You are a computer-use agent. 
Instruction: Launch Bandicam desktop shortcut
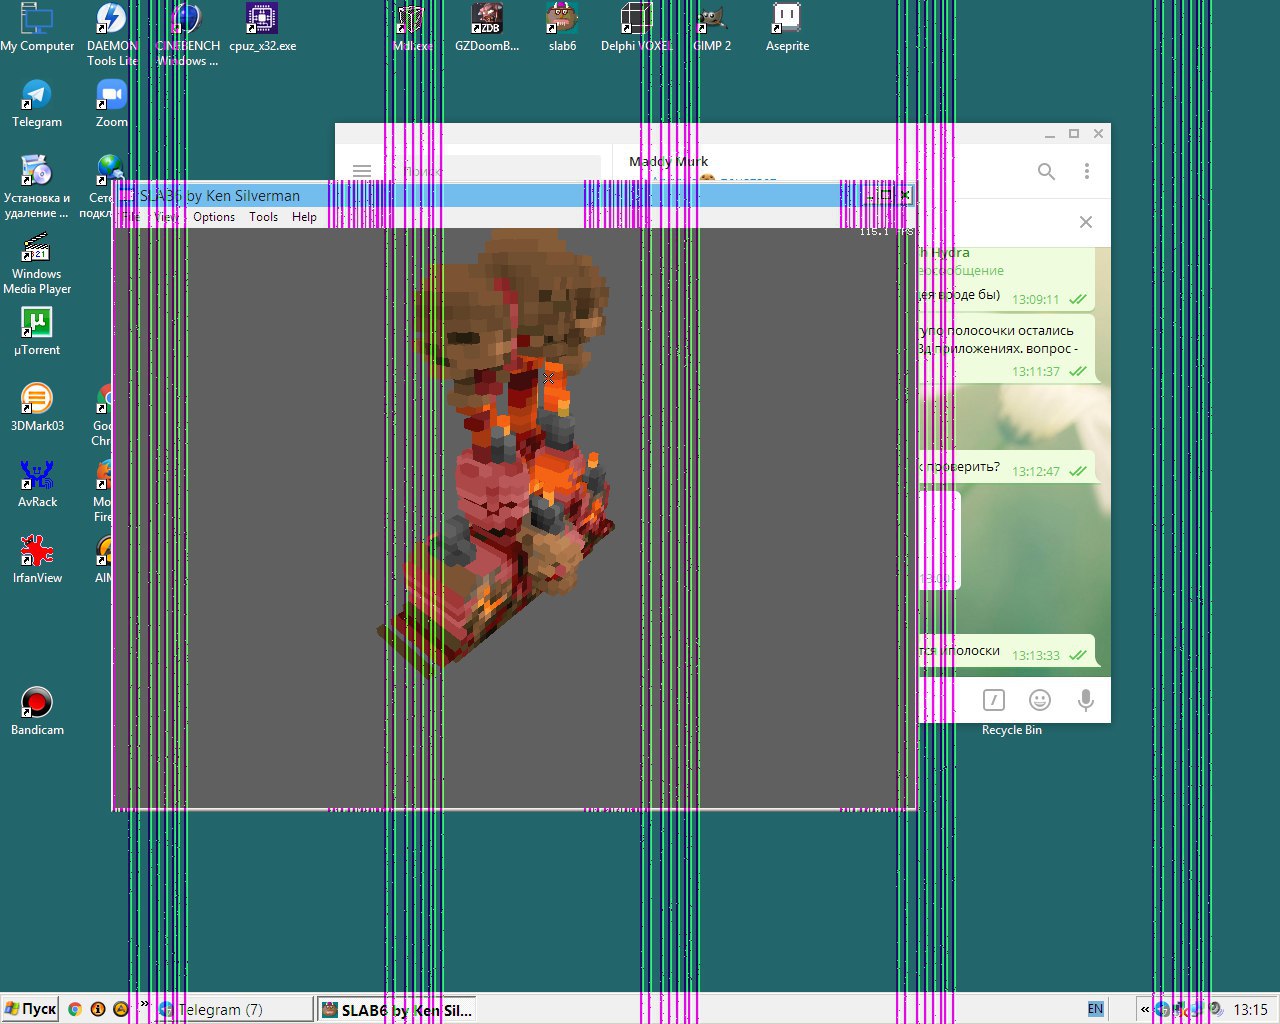37,712
